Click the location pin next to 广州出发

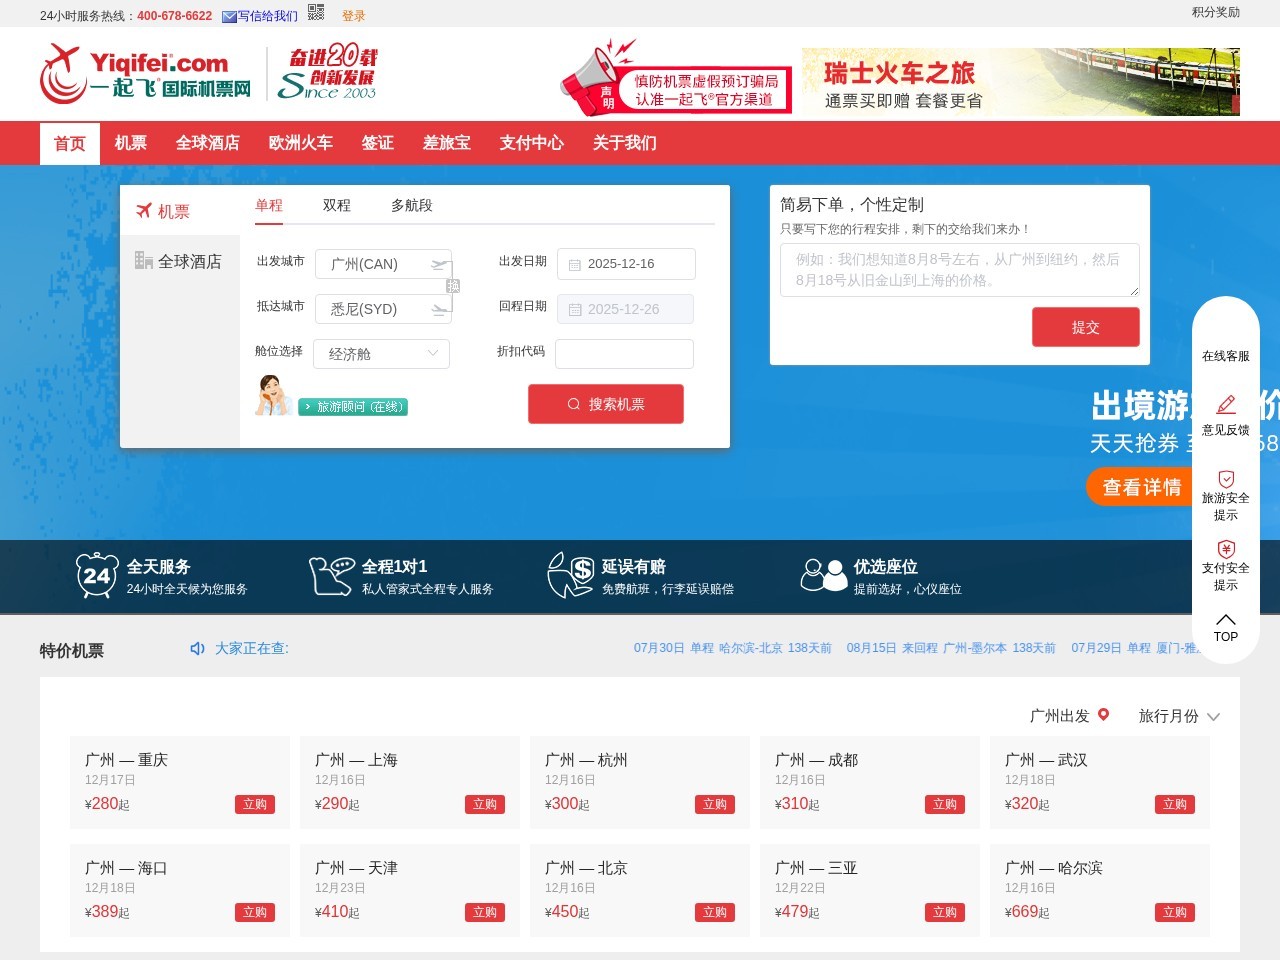point(1103,715)
